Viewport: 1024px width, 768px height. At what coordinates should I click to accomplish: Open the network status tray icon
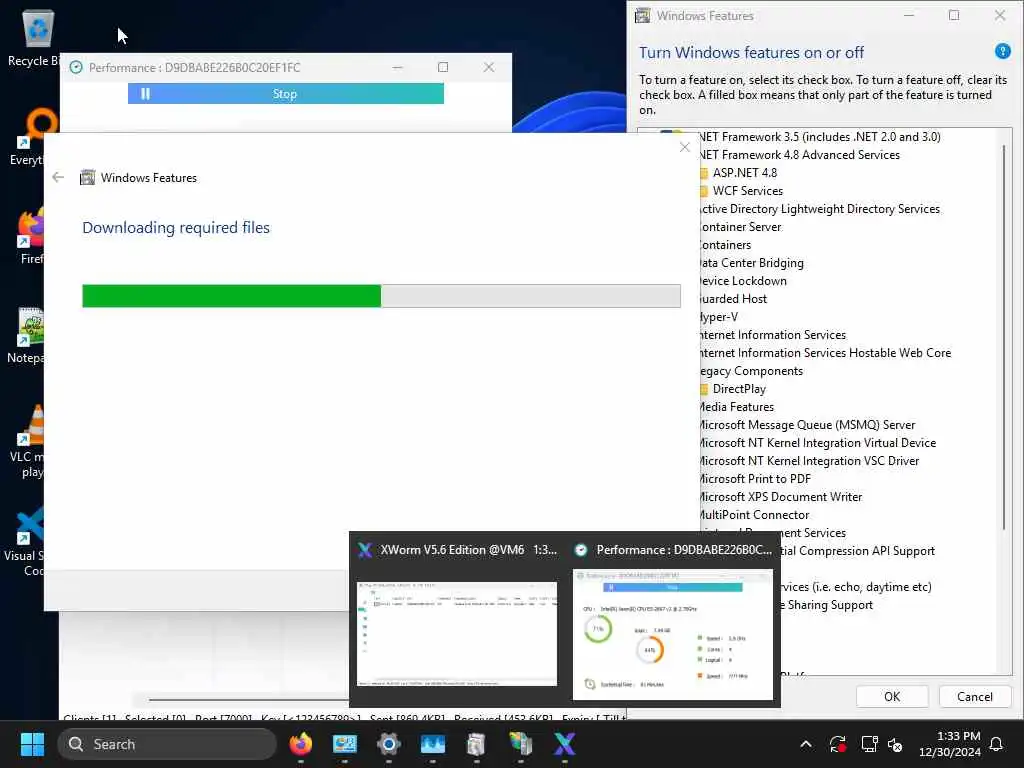pyautogui.click(x=869, y=744)
